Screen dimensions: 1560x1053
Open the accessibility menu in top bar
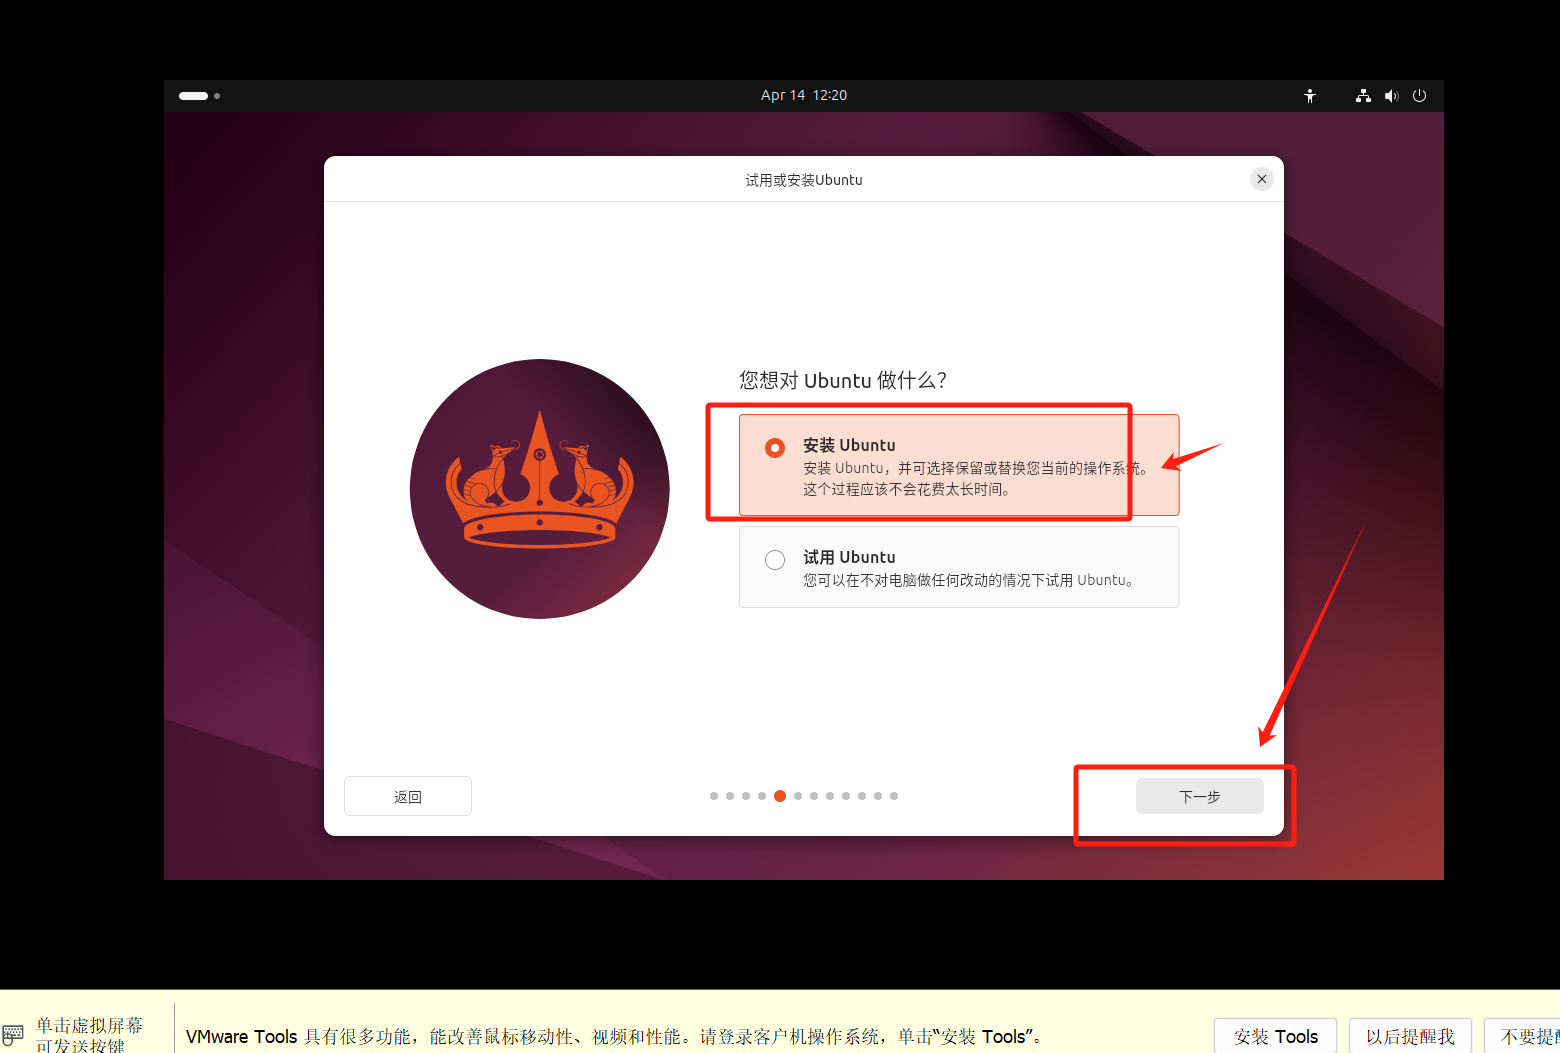(x=1310, y=96)
